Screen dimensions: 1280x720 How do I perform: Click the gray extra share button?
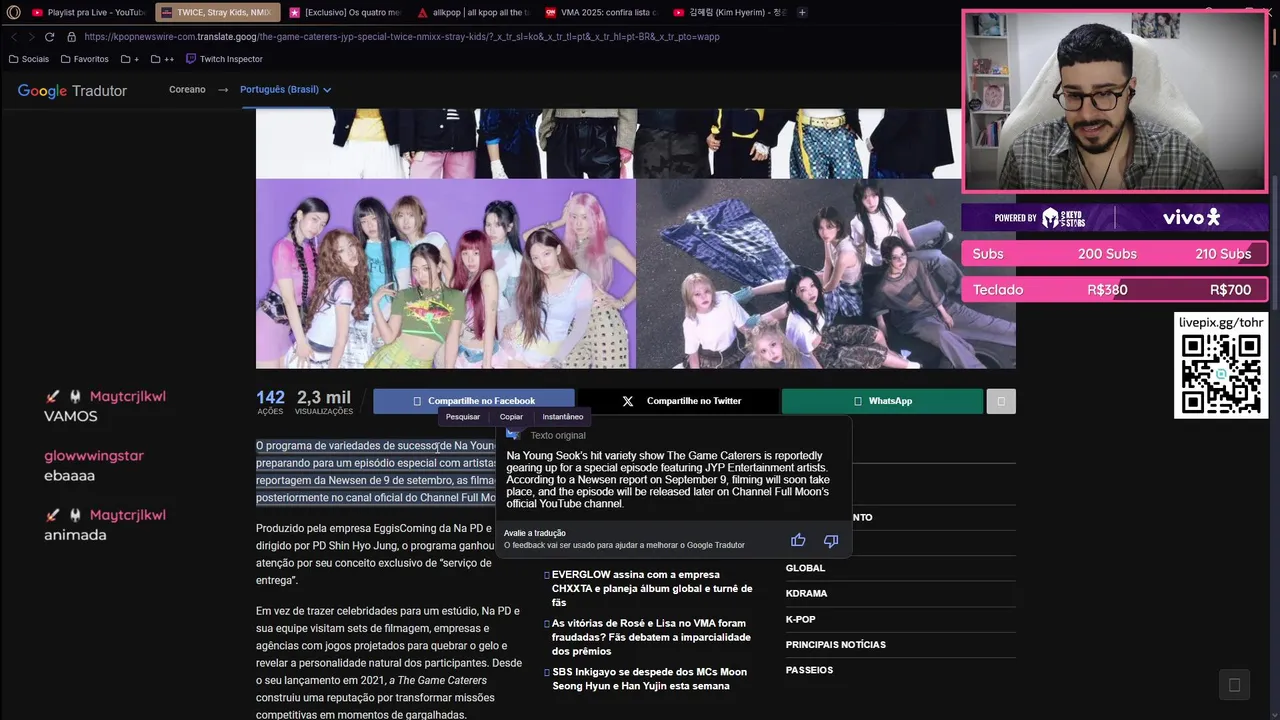(x=1001, y=401)
